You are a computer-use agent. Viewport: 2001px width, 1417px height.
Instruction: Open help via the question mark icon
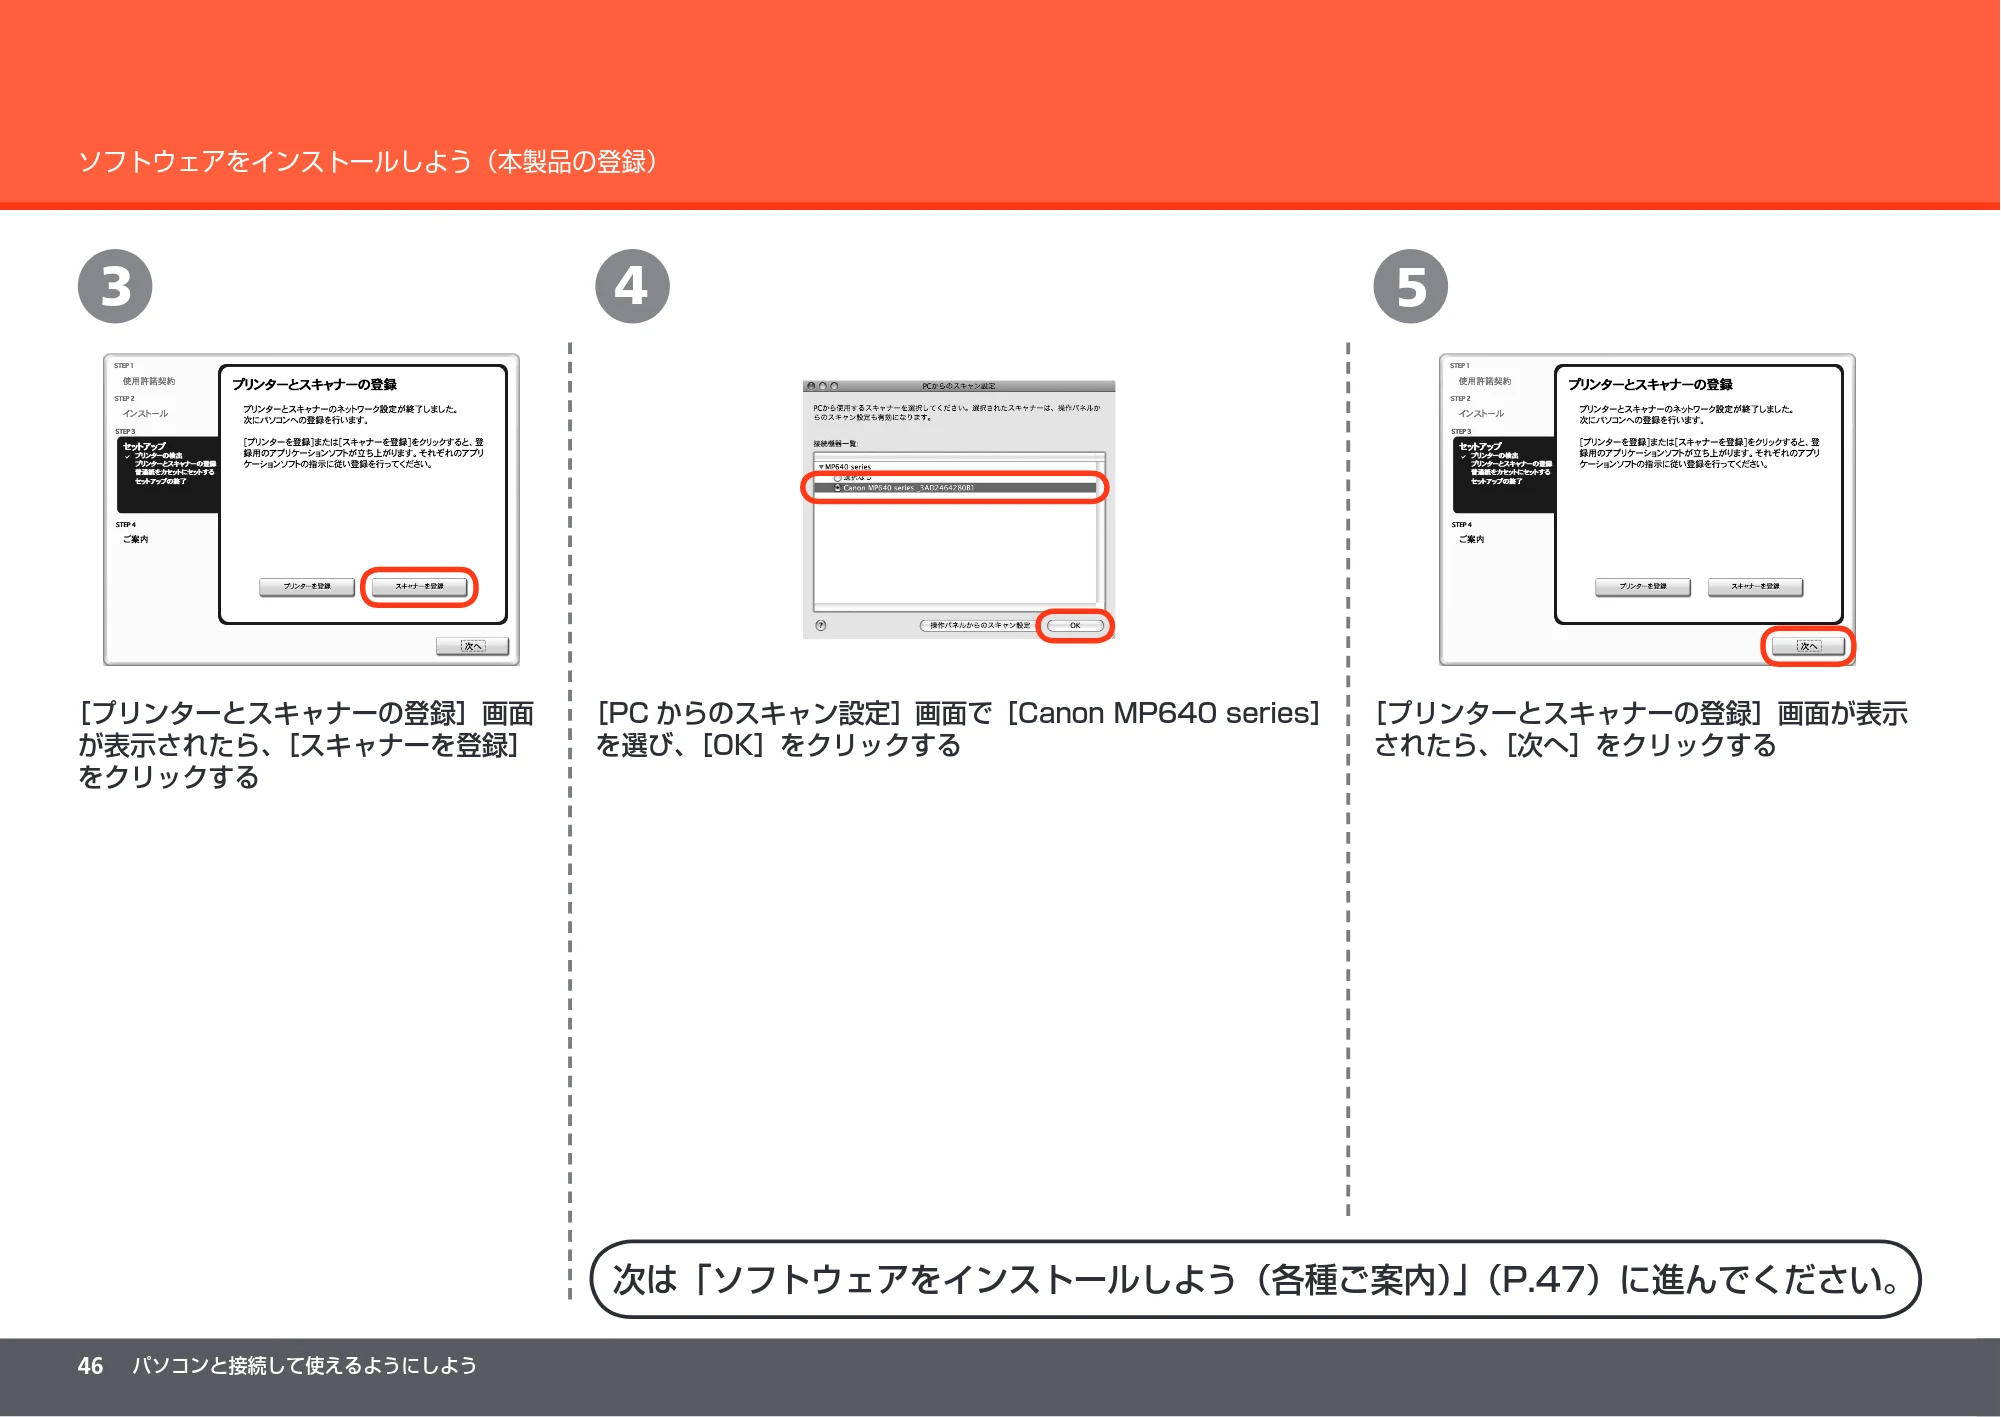(x=821, y=625)
